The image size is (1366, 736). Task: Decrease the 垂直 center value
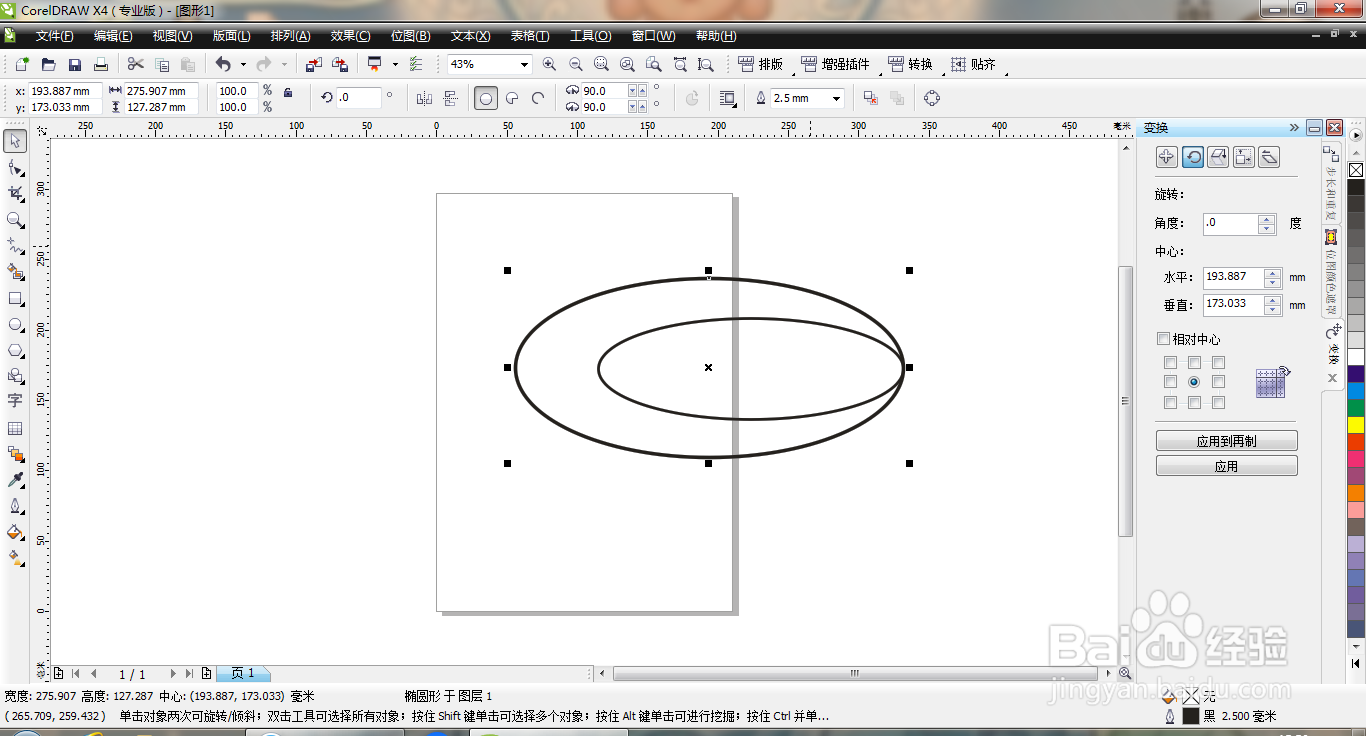coord(1273,310)
